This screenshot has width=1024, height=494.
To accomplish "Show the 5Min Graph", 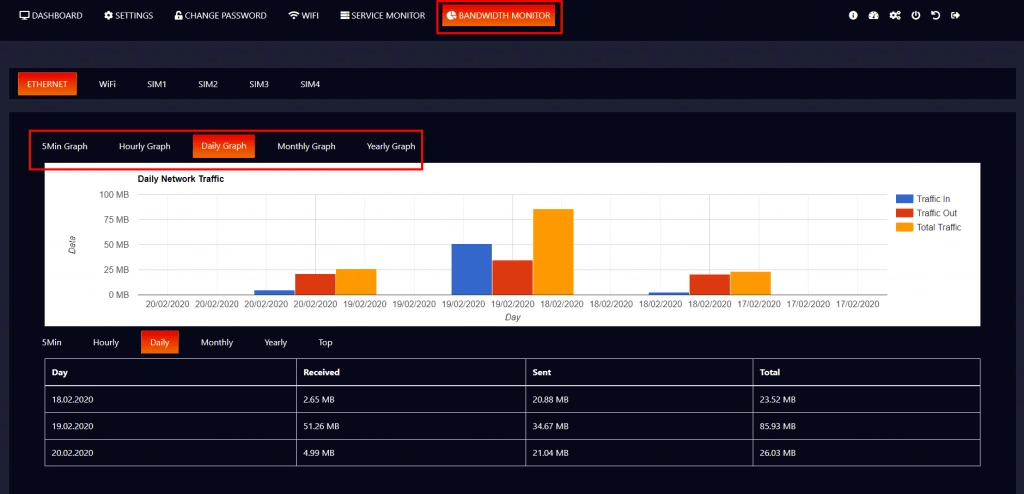I will [x=65, y=146].
